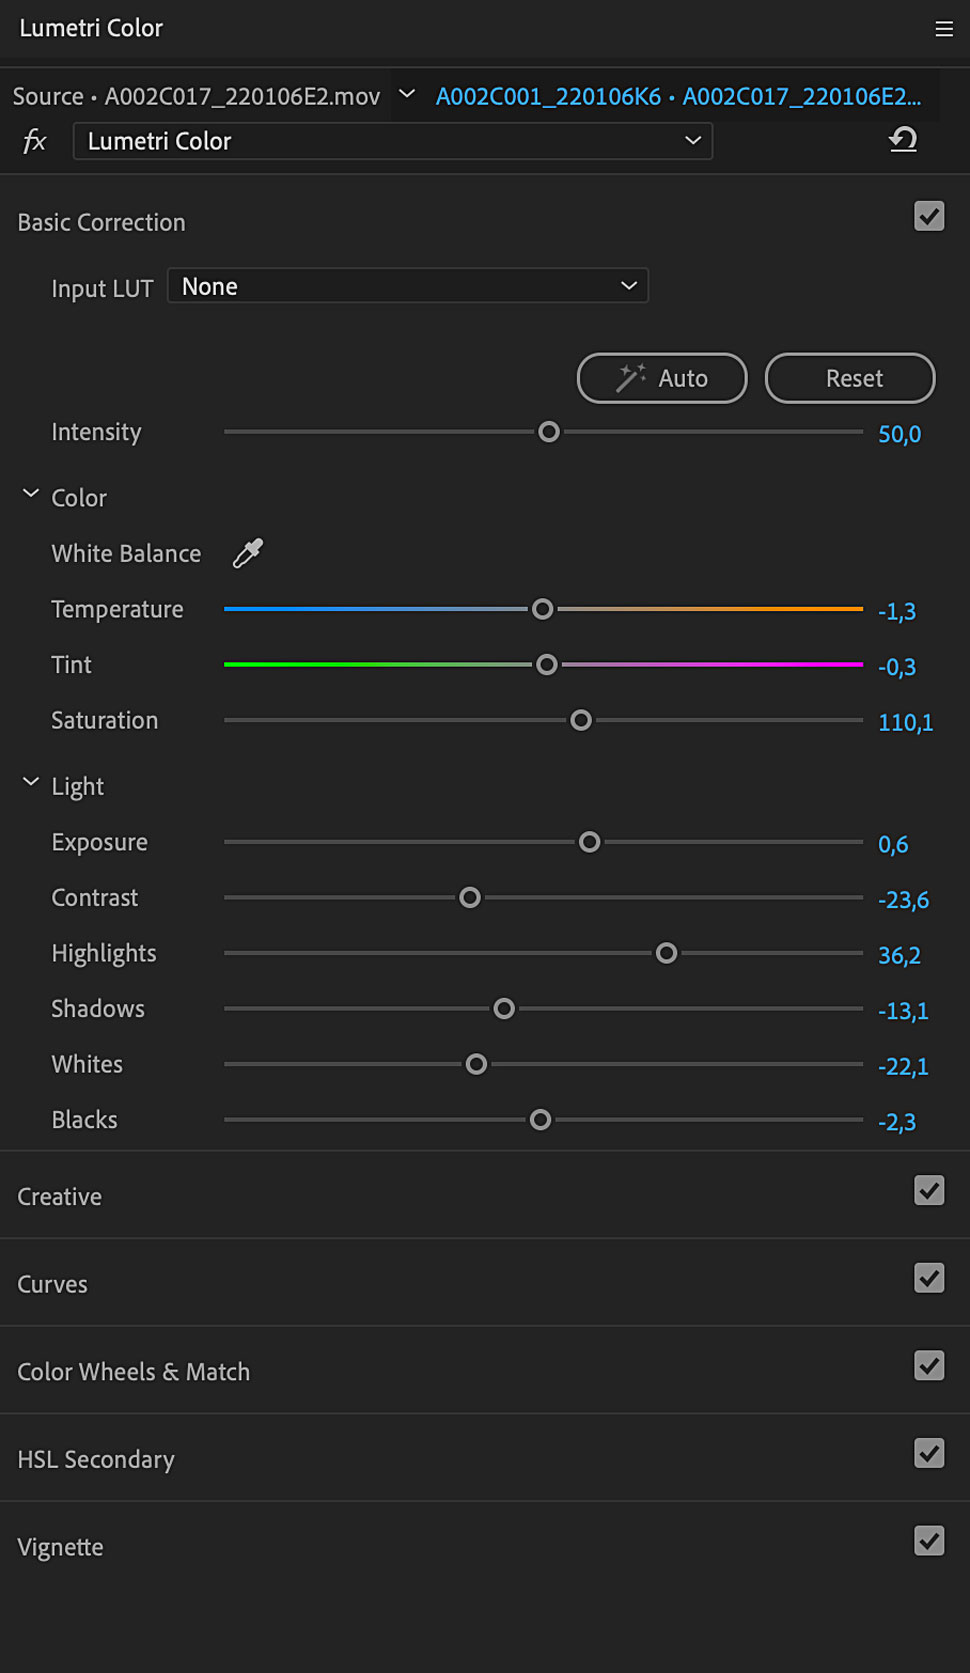970x1673 pixels.
Task: Select the White Balance eyedropper
Action: (x=248, y=553)
